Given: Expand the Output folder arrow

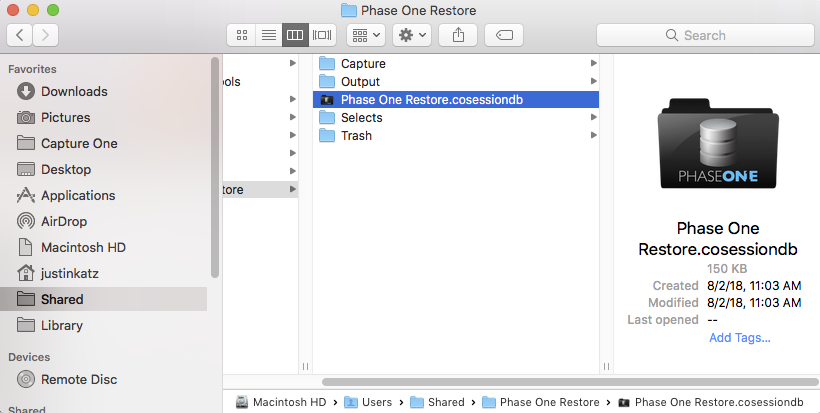Looking at the screenshot, I should point(594,82).
